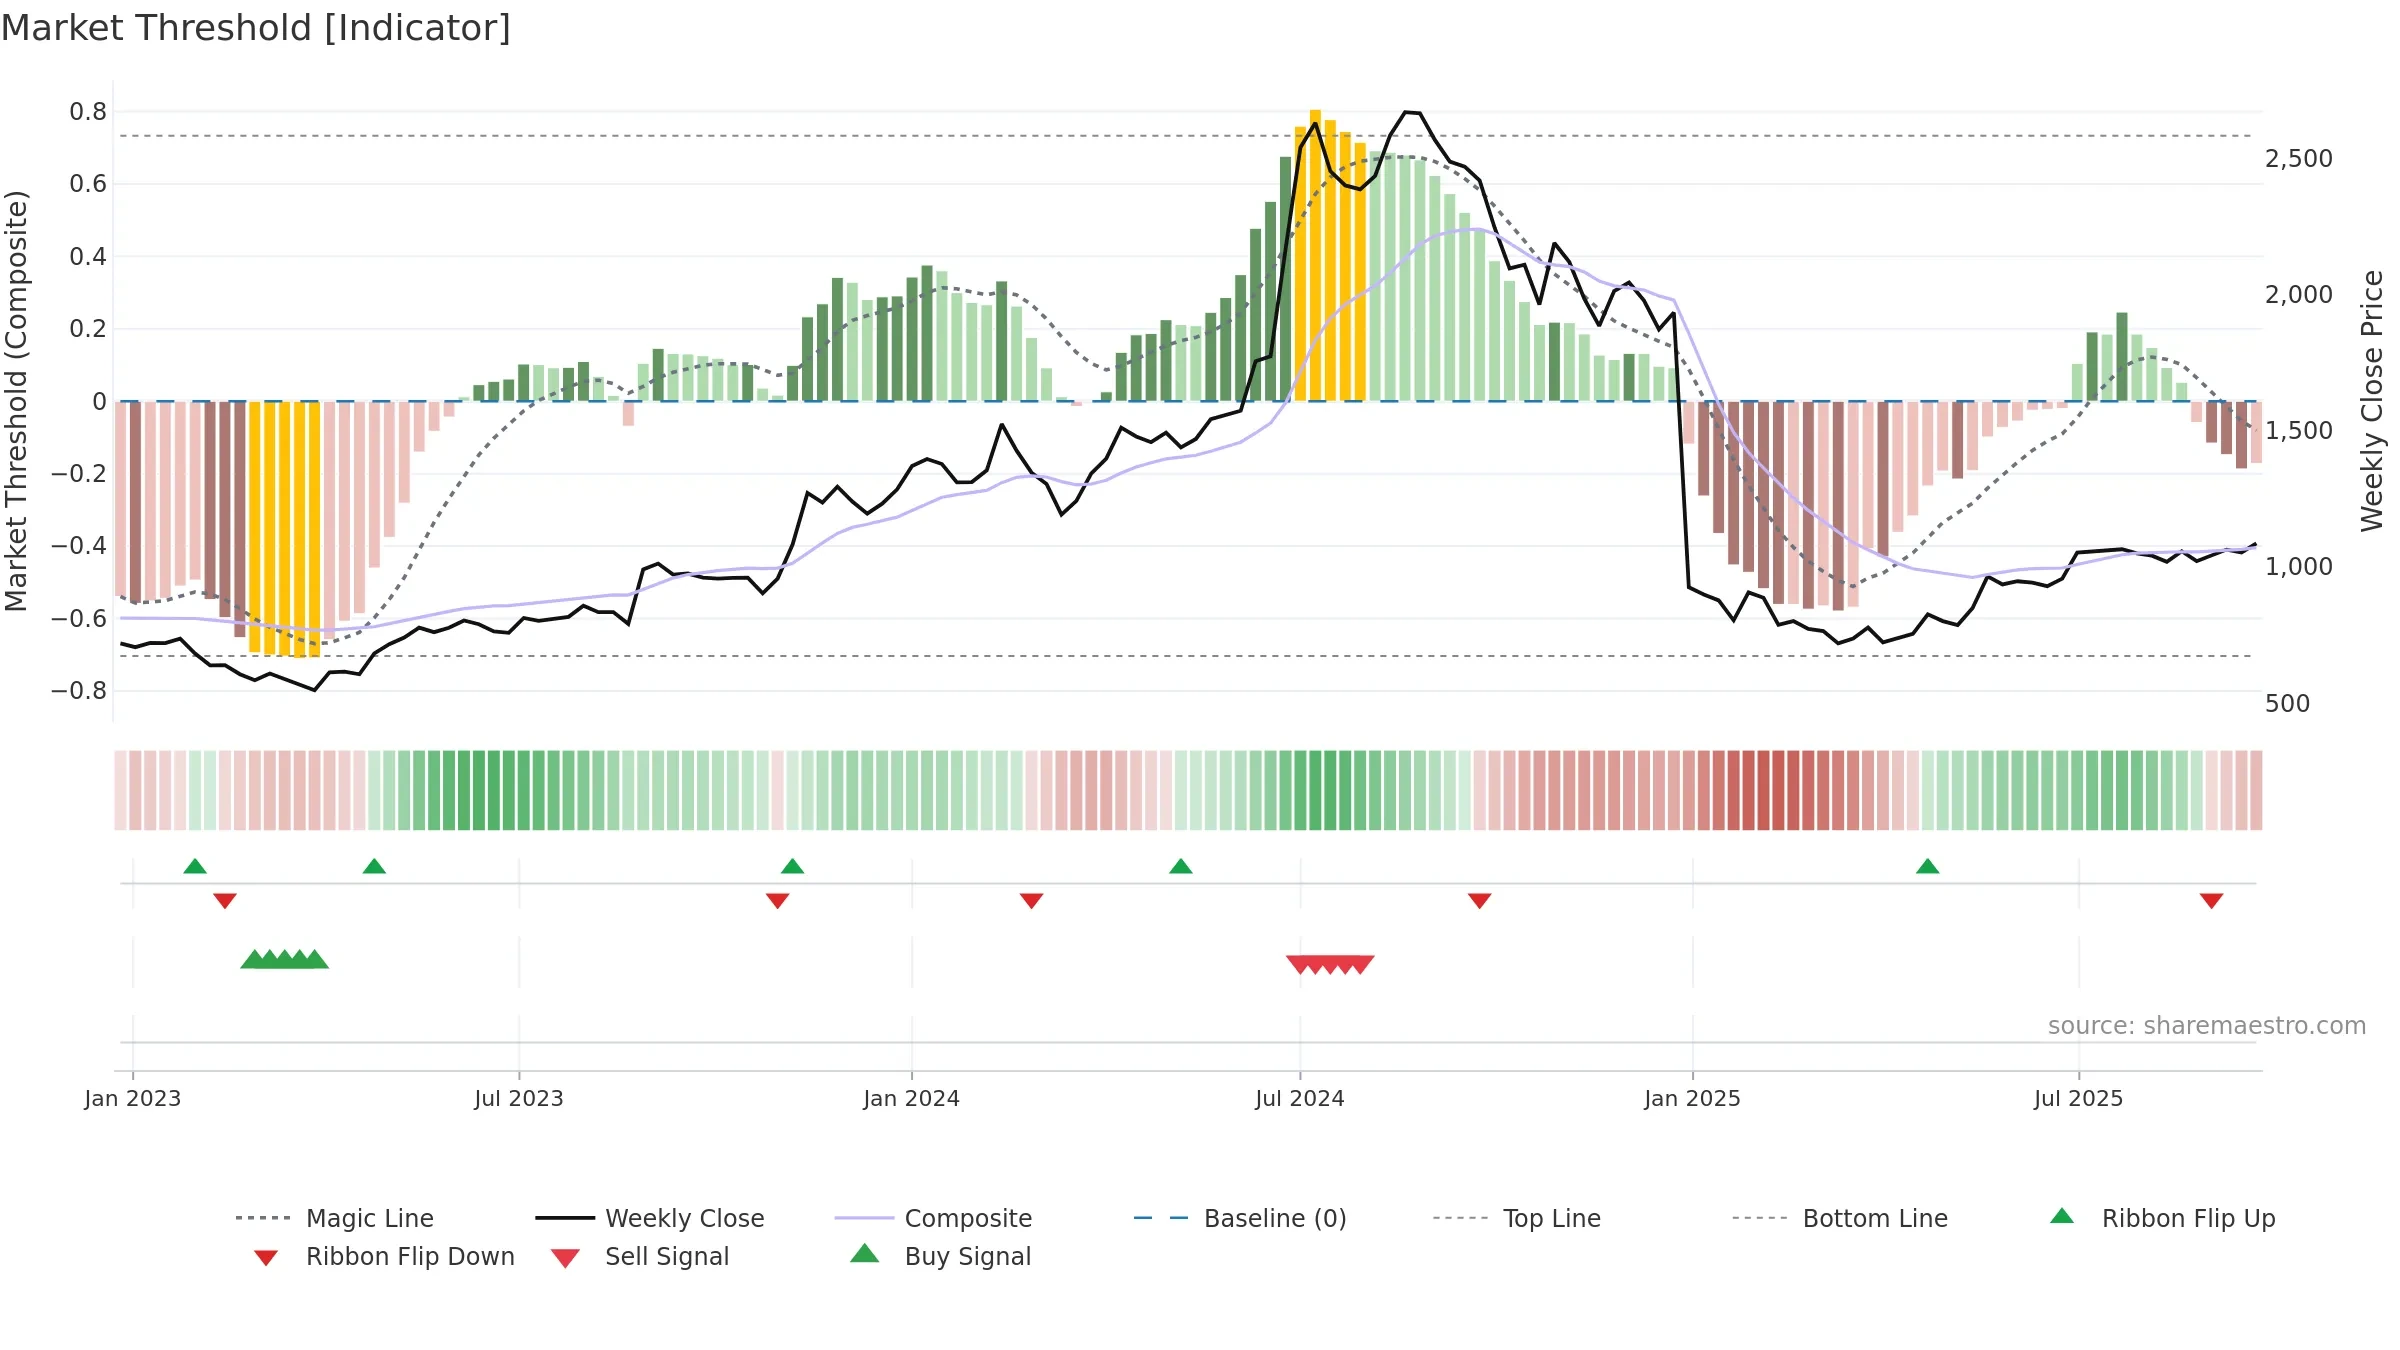
Task: Click the Jul 2023 x-axis label
Action: [x=519, y=1099]
